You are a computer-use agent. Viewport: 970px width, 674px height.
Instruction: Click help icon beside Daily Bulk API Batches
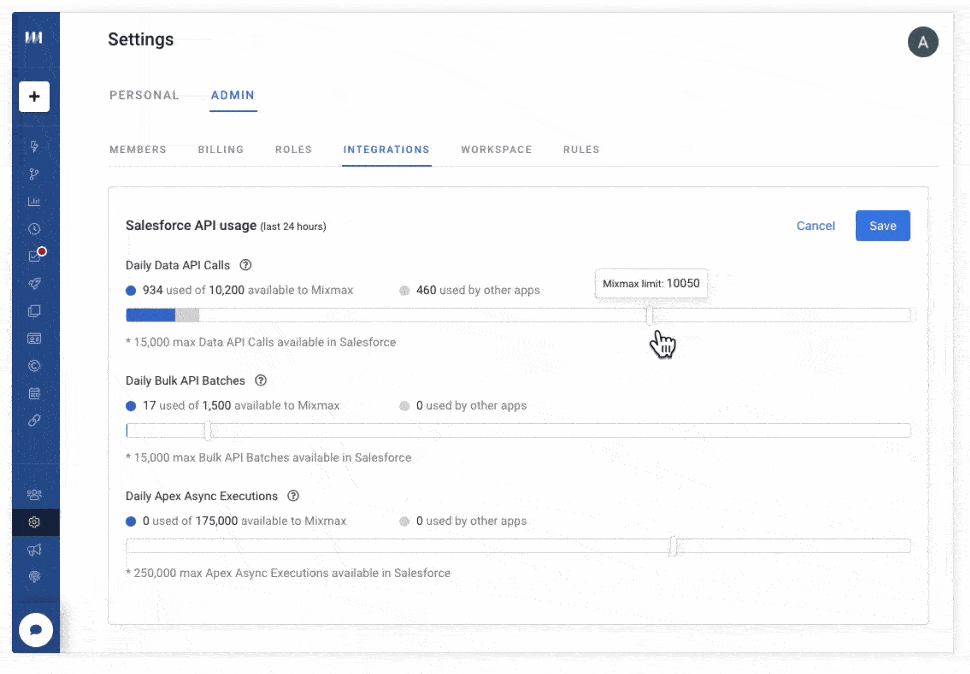point(261,380)
